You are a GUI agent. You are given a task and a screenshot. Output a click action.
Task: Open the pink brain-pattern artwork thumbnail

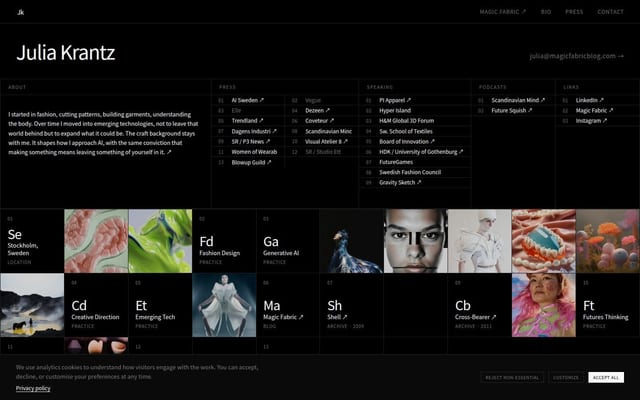click(x=96, y=241)
